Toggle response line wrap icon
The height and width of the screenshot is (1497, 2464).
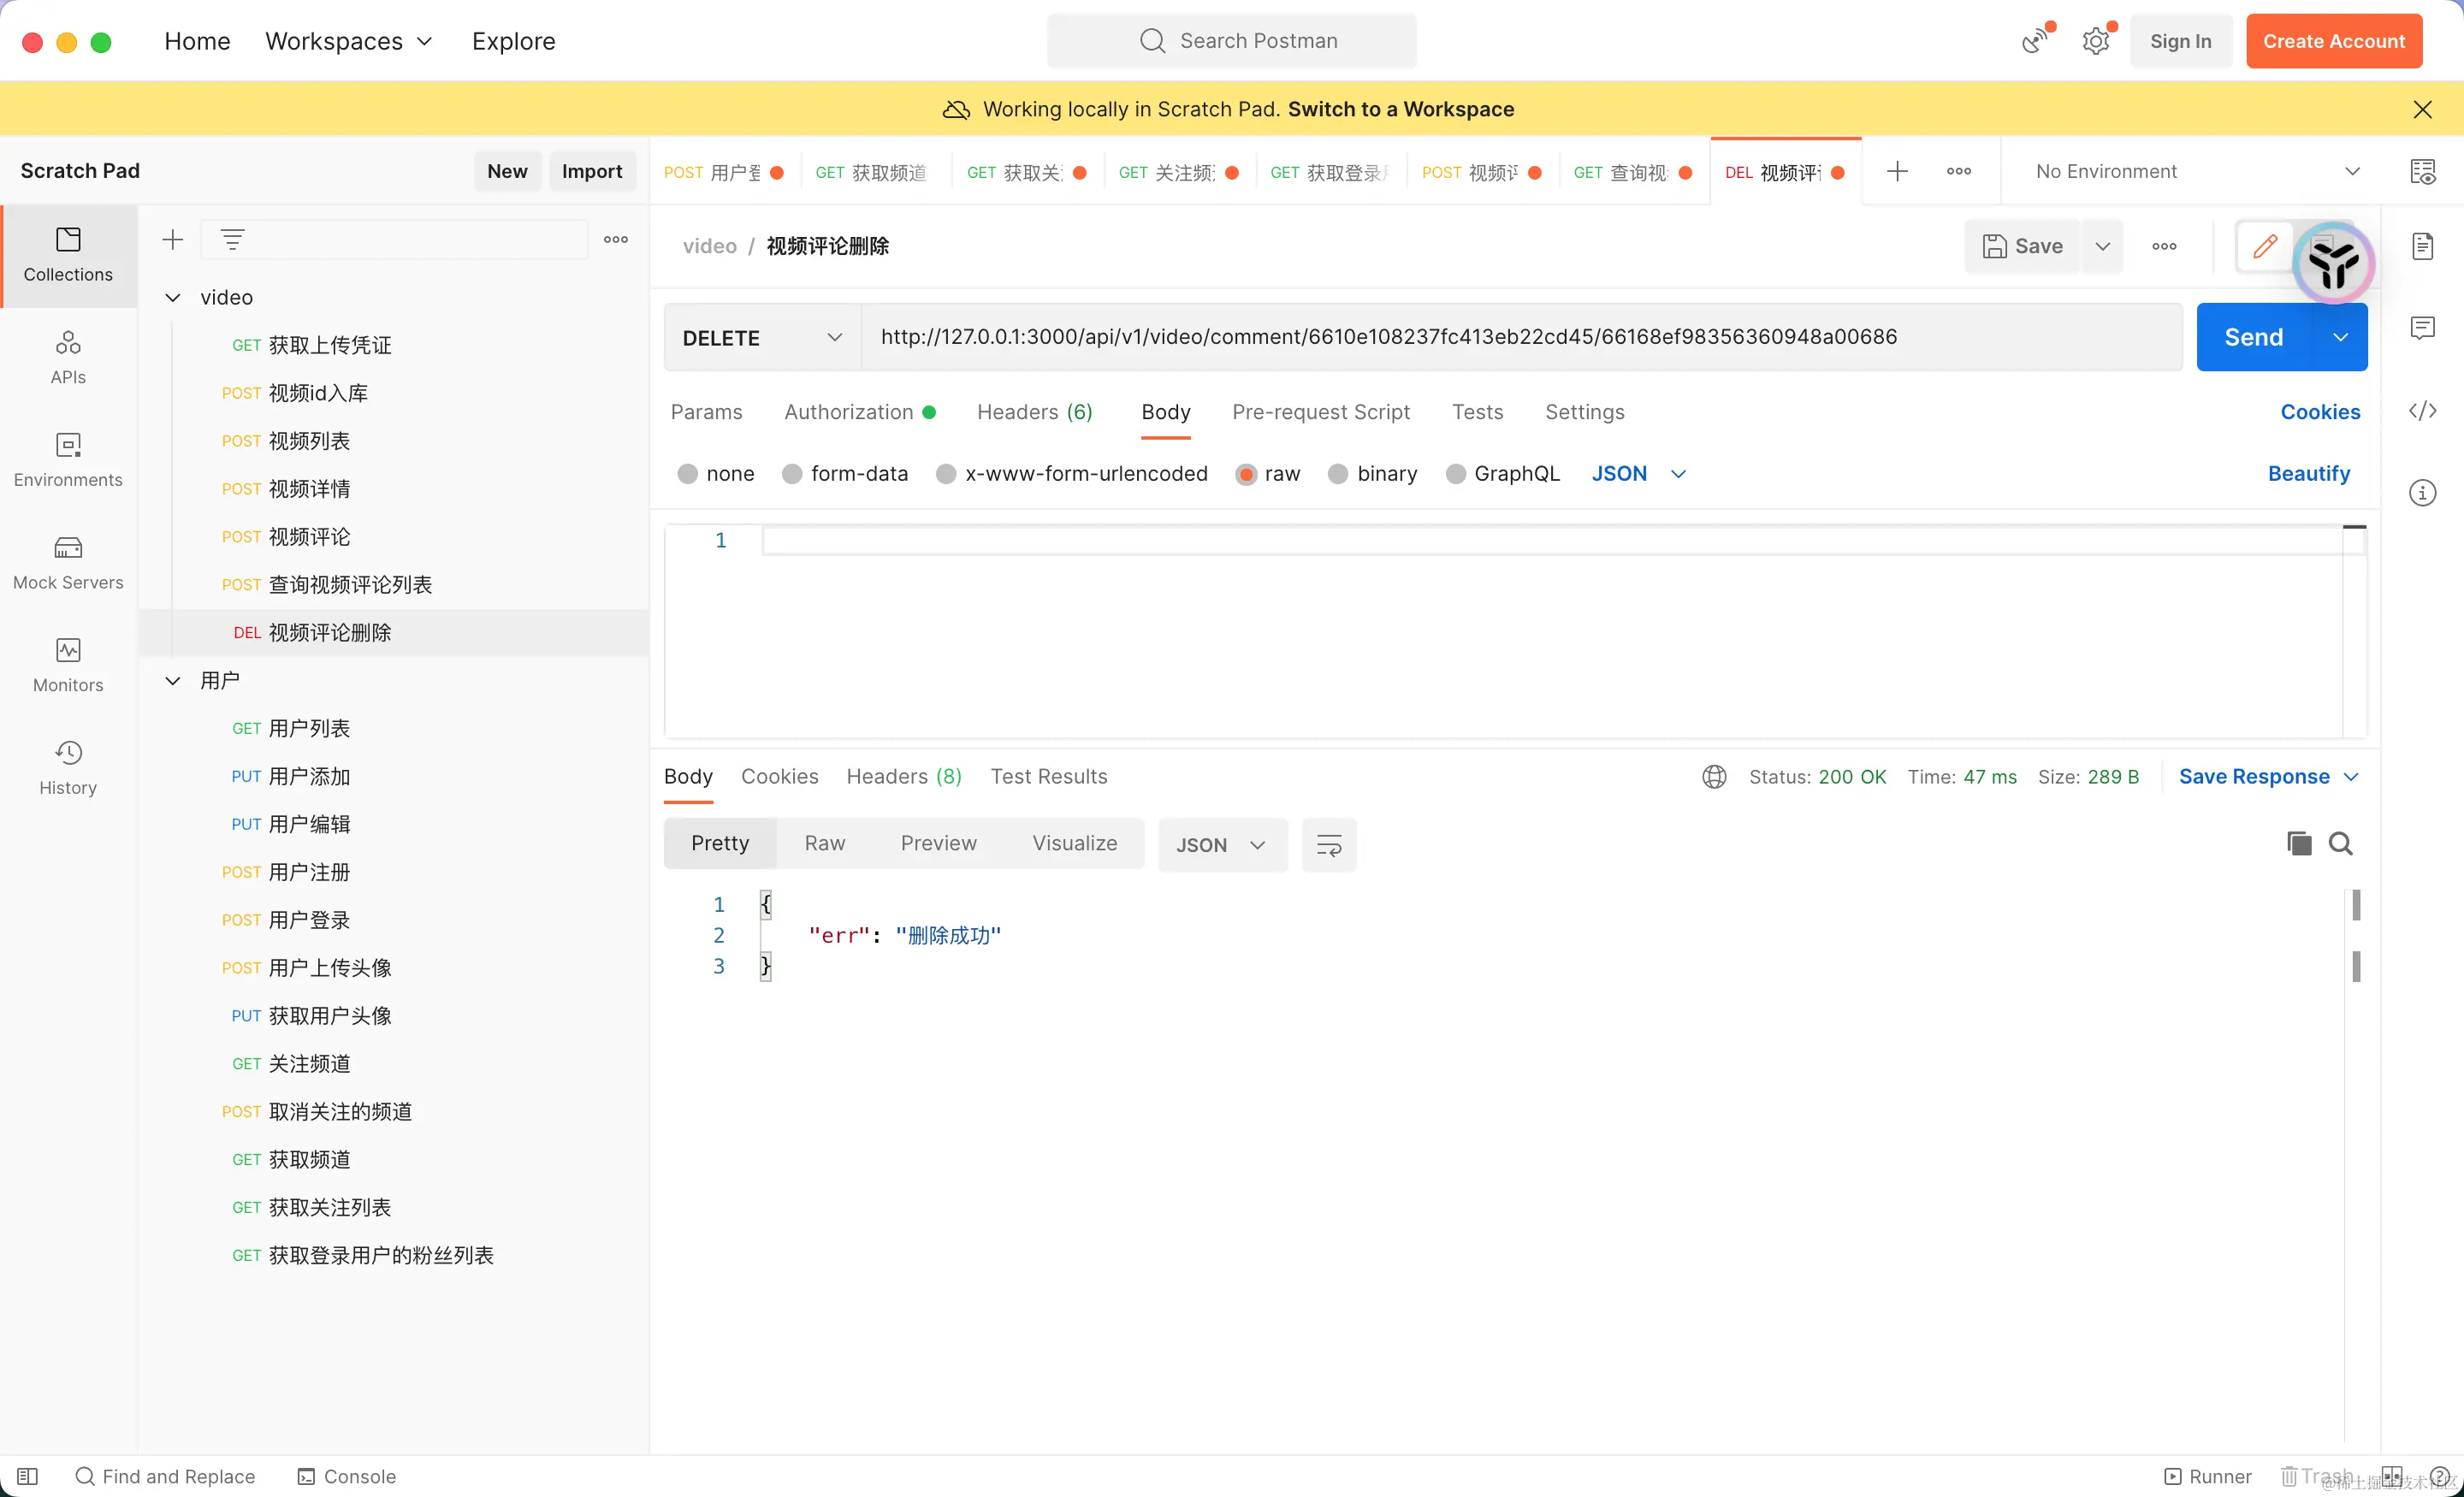click(1328, 845)
